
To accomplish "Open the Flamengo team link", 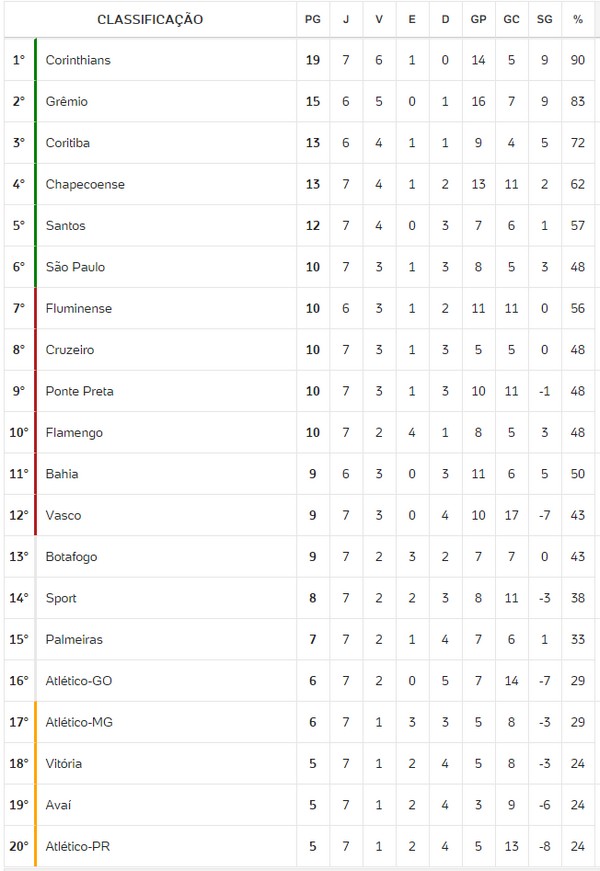I will (x=74, y=433).
